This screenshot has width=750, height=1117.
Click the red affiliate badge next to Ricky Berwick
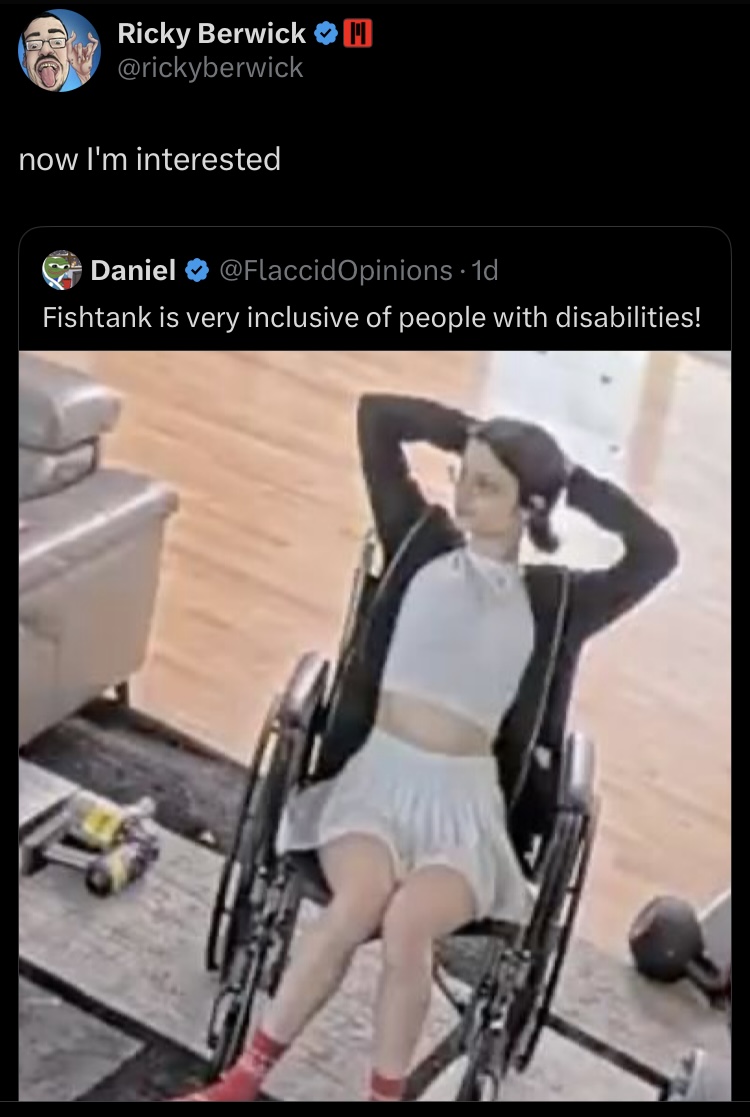358,33
